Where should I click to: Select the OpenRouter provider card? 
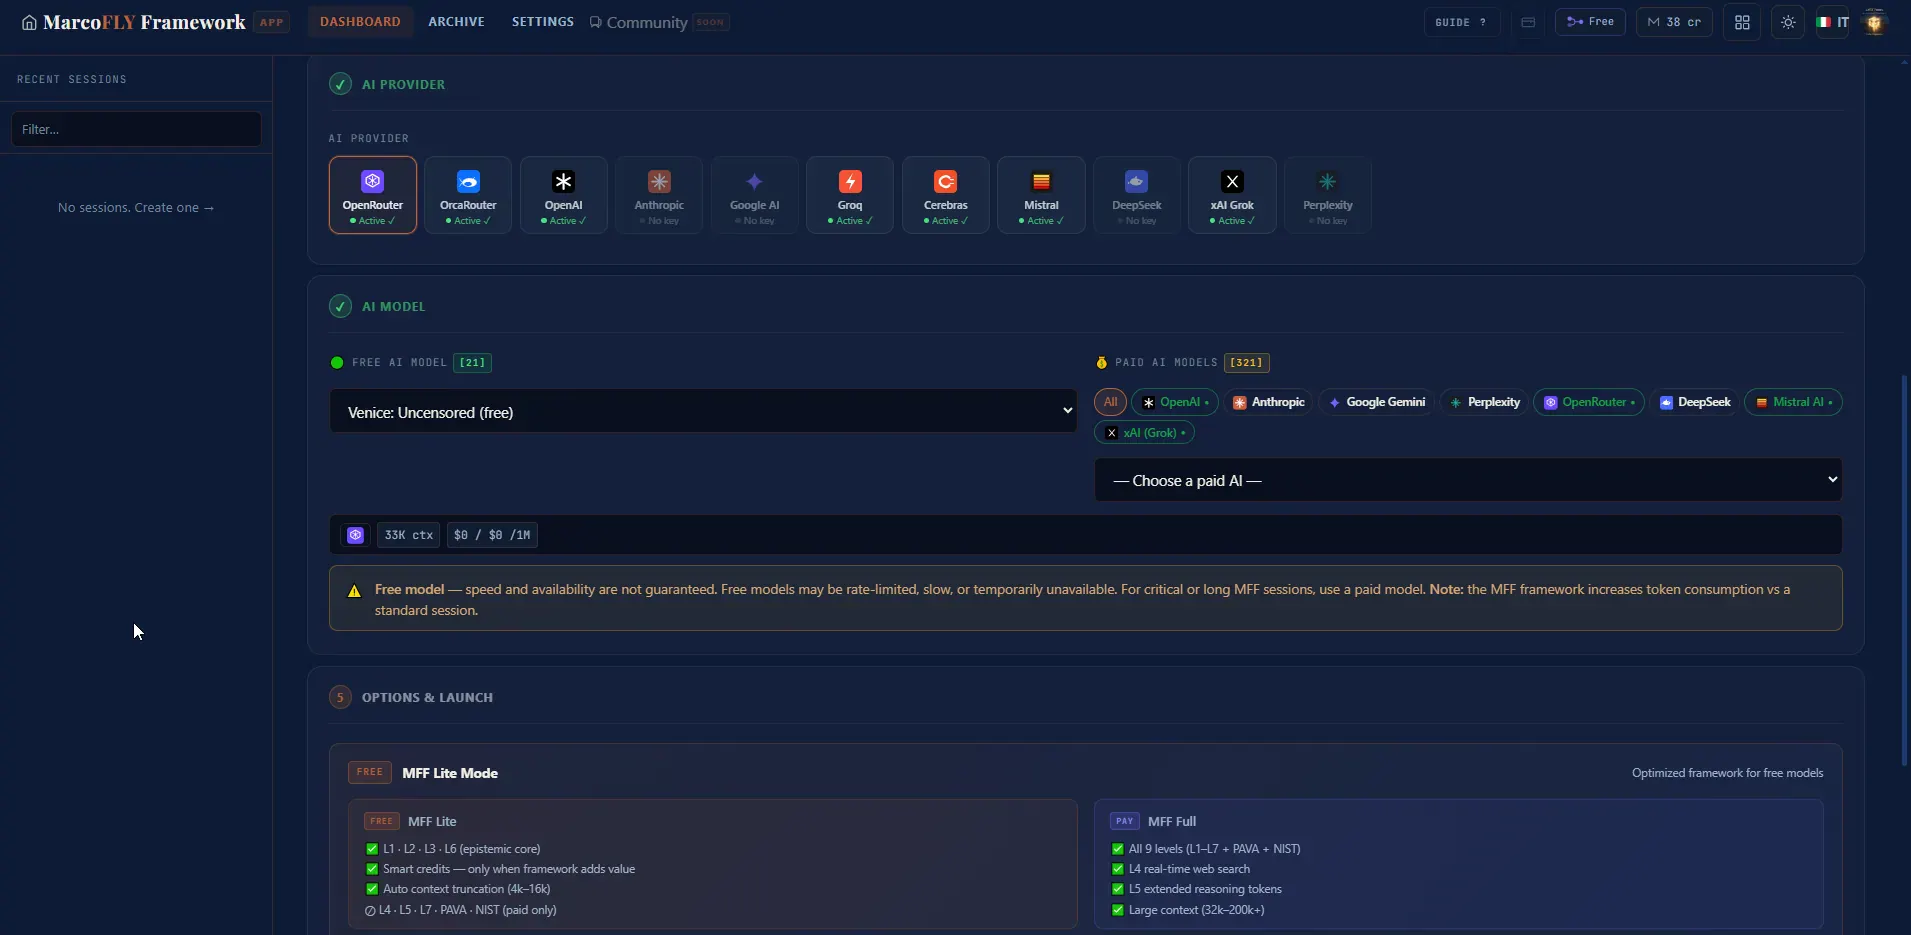point(373,195)
